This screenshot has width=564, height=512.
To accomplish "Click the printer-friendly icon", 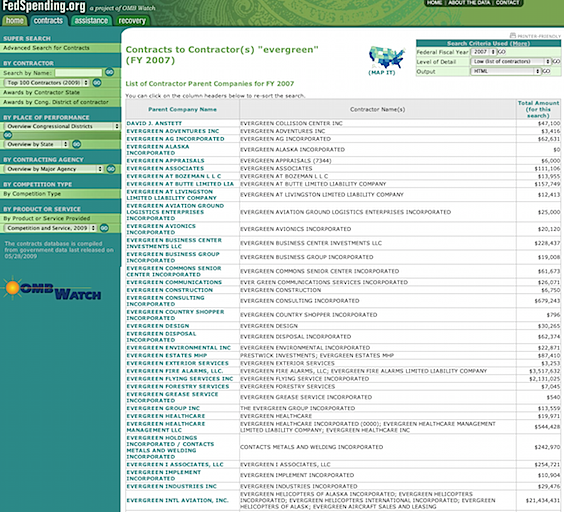I will pyautogui.click(x=513, y=35).
